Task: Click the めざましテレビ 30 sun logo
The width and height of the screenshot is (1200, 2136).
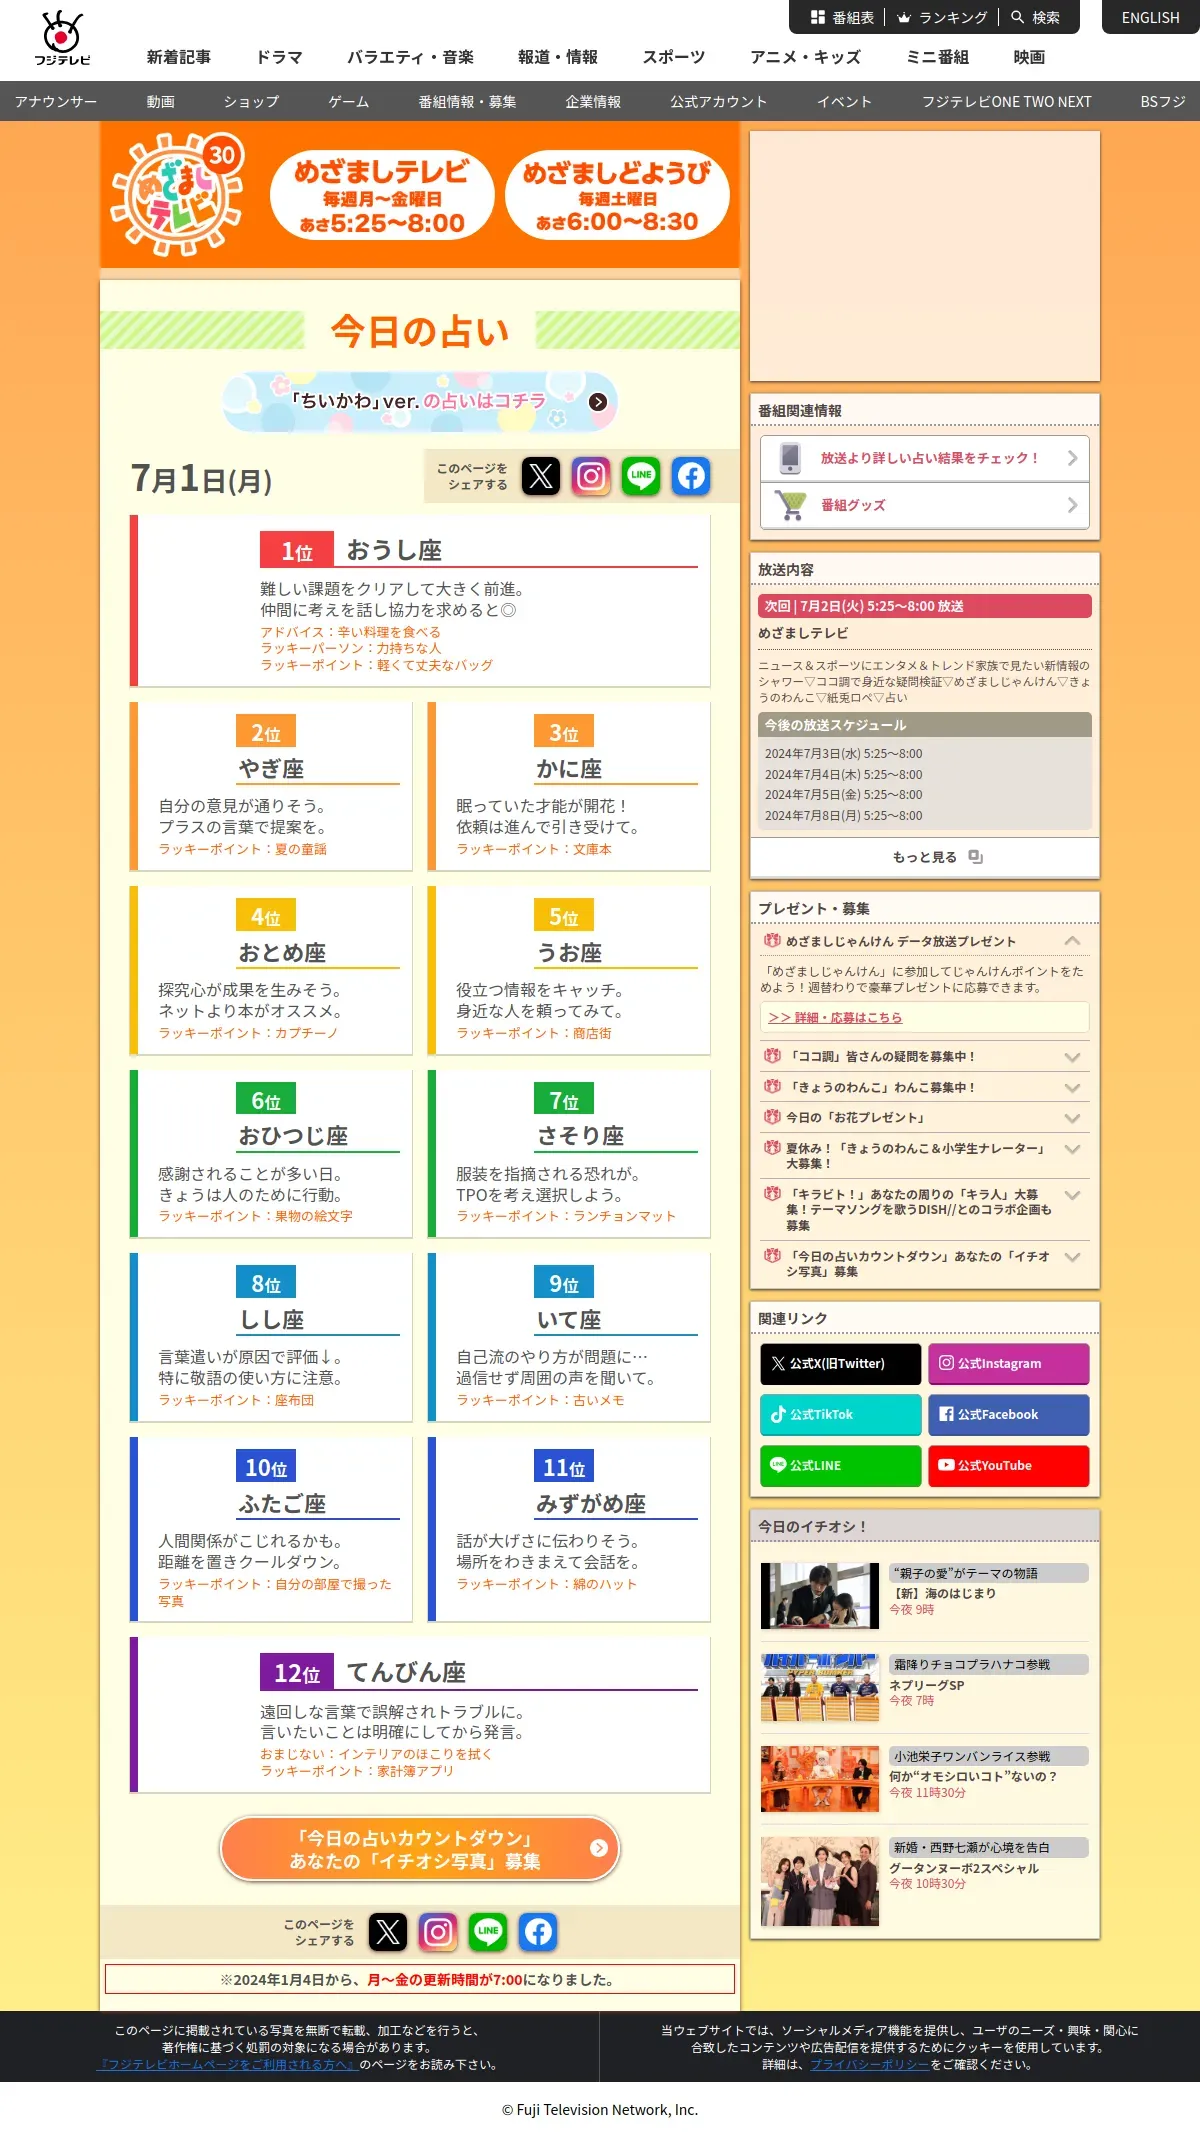Action: (178, 195)
